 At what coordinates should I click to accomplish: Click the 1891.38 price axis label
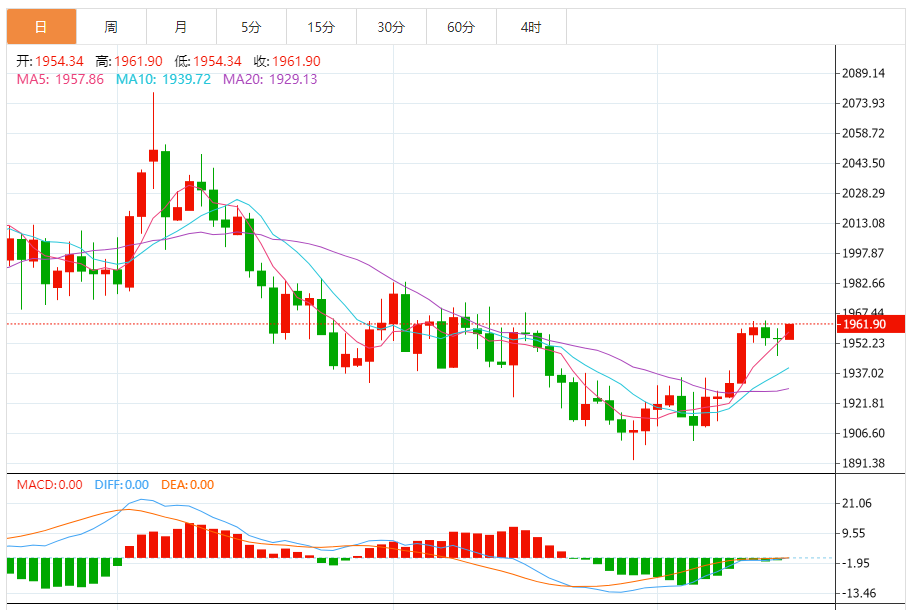coord(863,464)
